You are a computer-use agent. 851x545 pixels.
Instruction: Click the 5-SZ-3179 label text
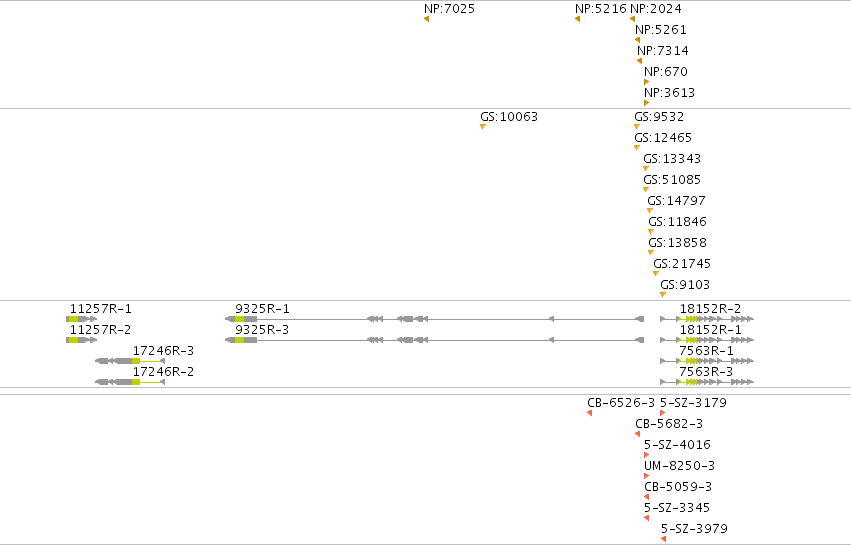(694, 403)
